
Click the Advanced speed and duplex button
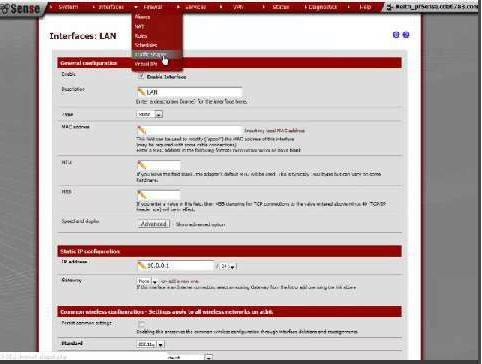click(154, 224)
